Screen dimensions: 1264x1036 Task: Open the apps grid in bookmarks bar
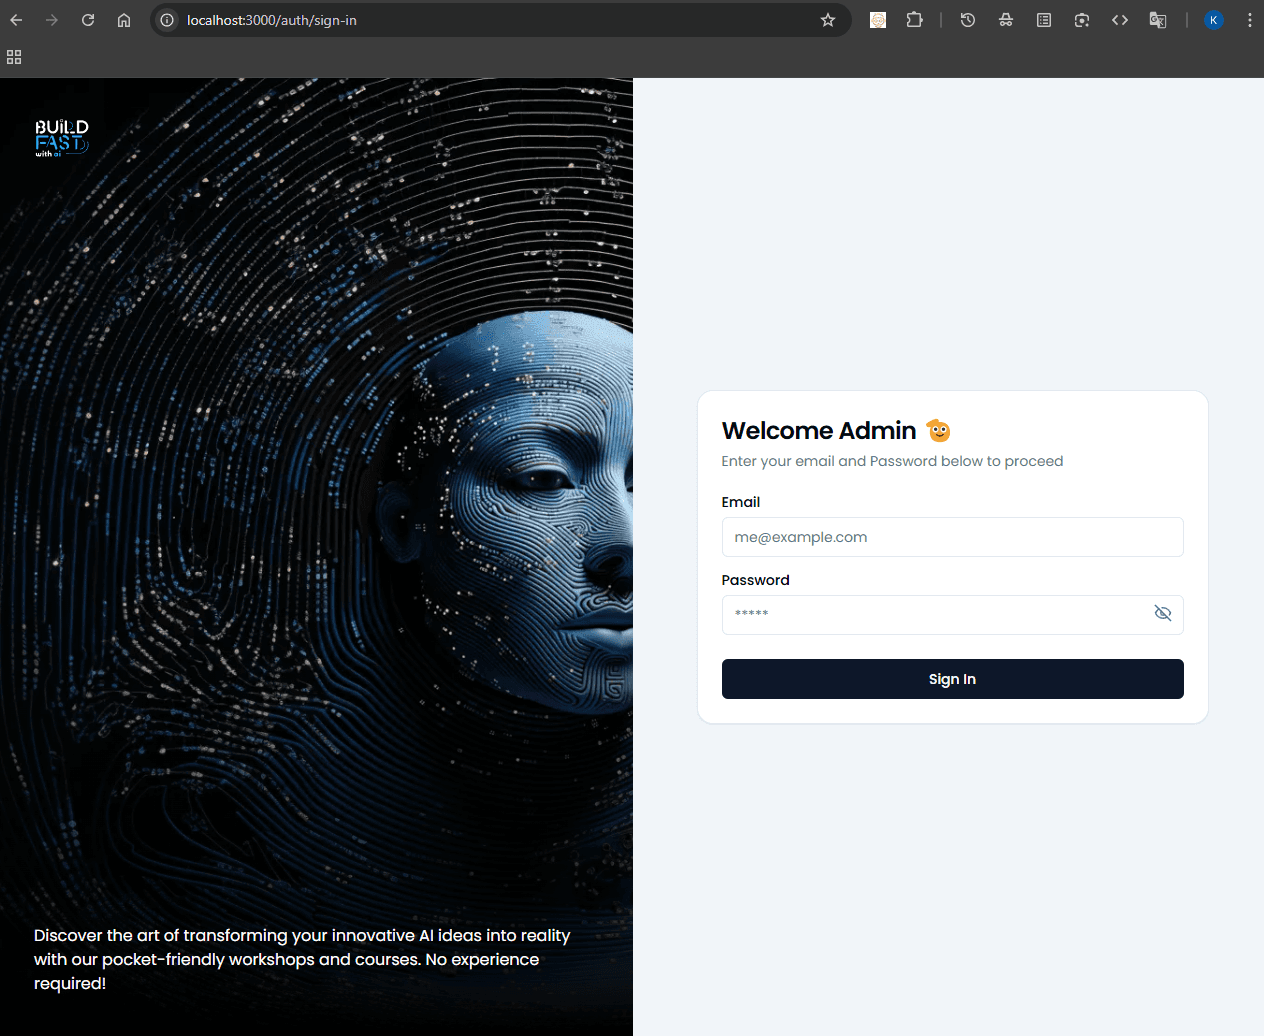click(x=14, y=57)
